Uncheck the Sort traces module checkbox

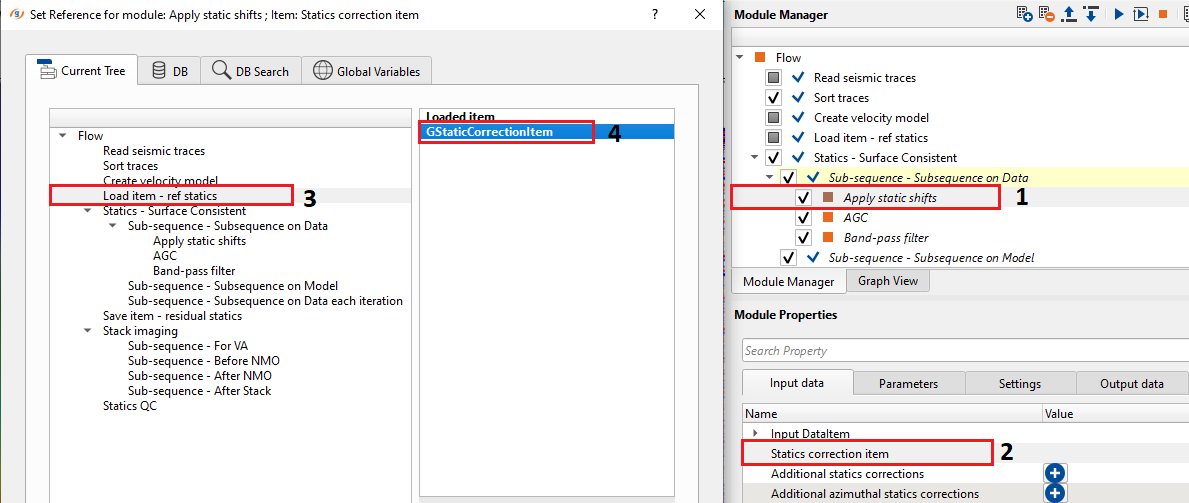click(773, 98)
